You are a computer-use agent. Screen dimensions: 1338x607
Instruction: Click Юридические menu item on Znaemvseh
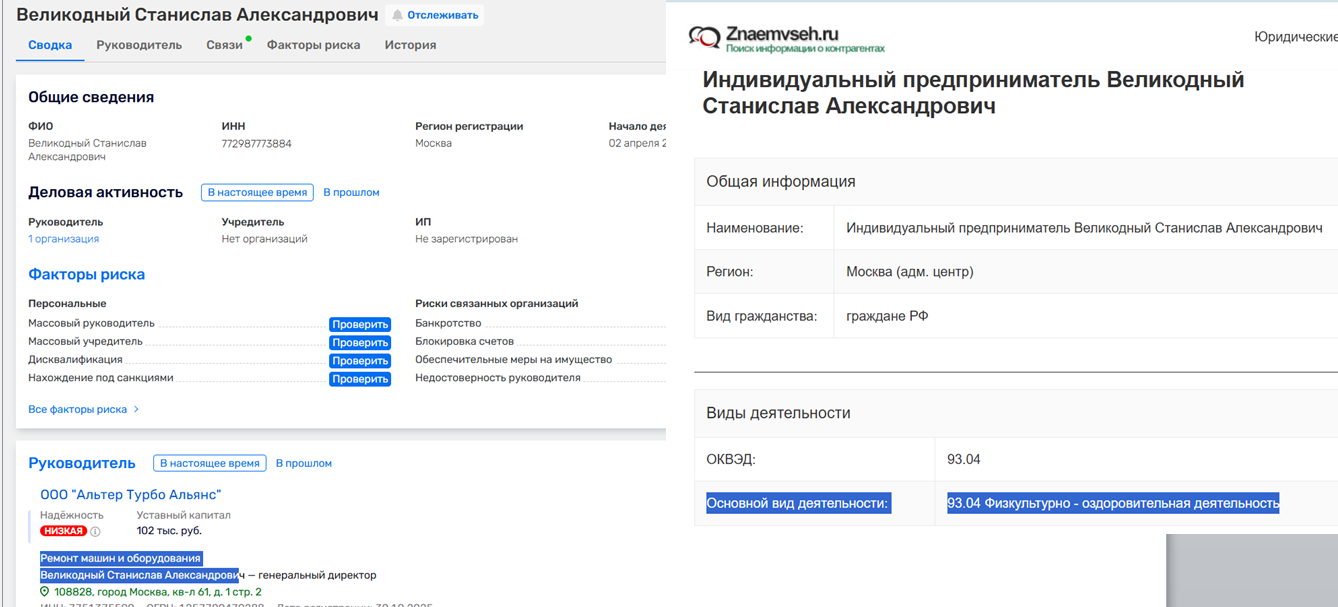coord(1296,37)
